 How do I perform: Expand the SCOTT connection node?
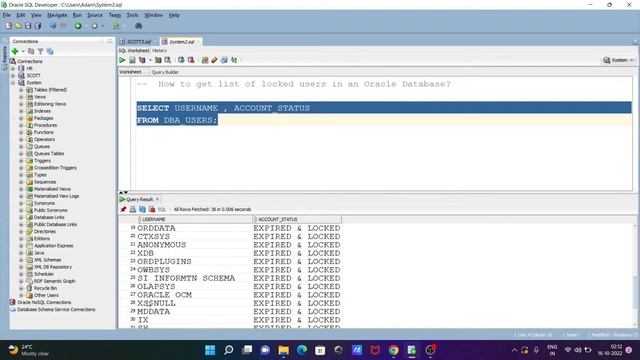coord(13,76)
